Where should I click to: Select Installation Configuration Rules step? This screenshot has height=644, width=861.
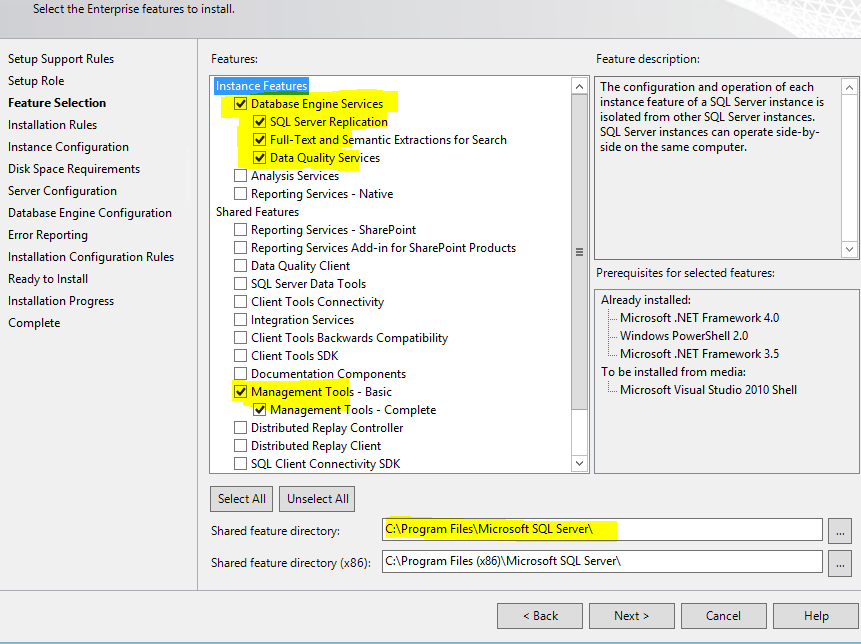[x=91, y=256]
